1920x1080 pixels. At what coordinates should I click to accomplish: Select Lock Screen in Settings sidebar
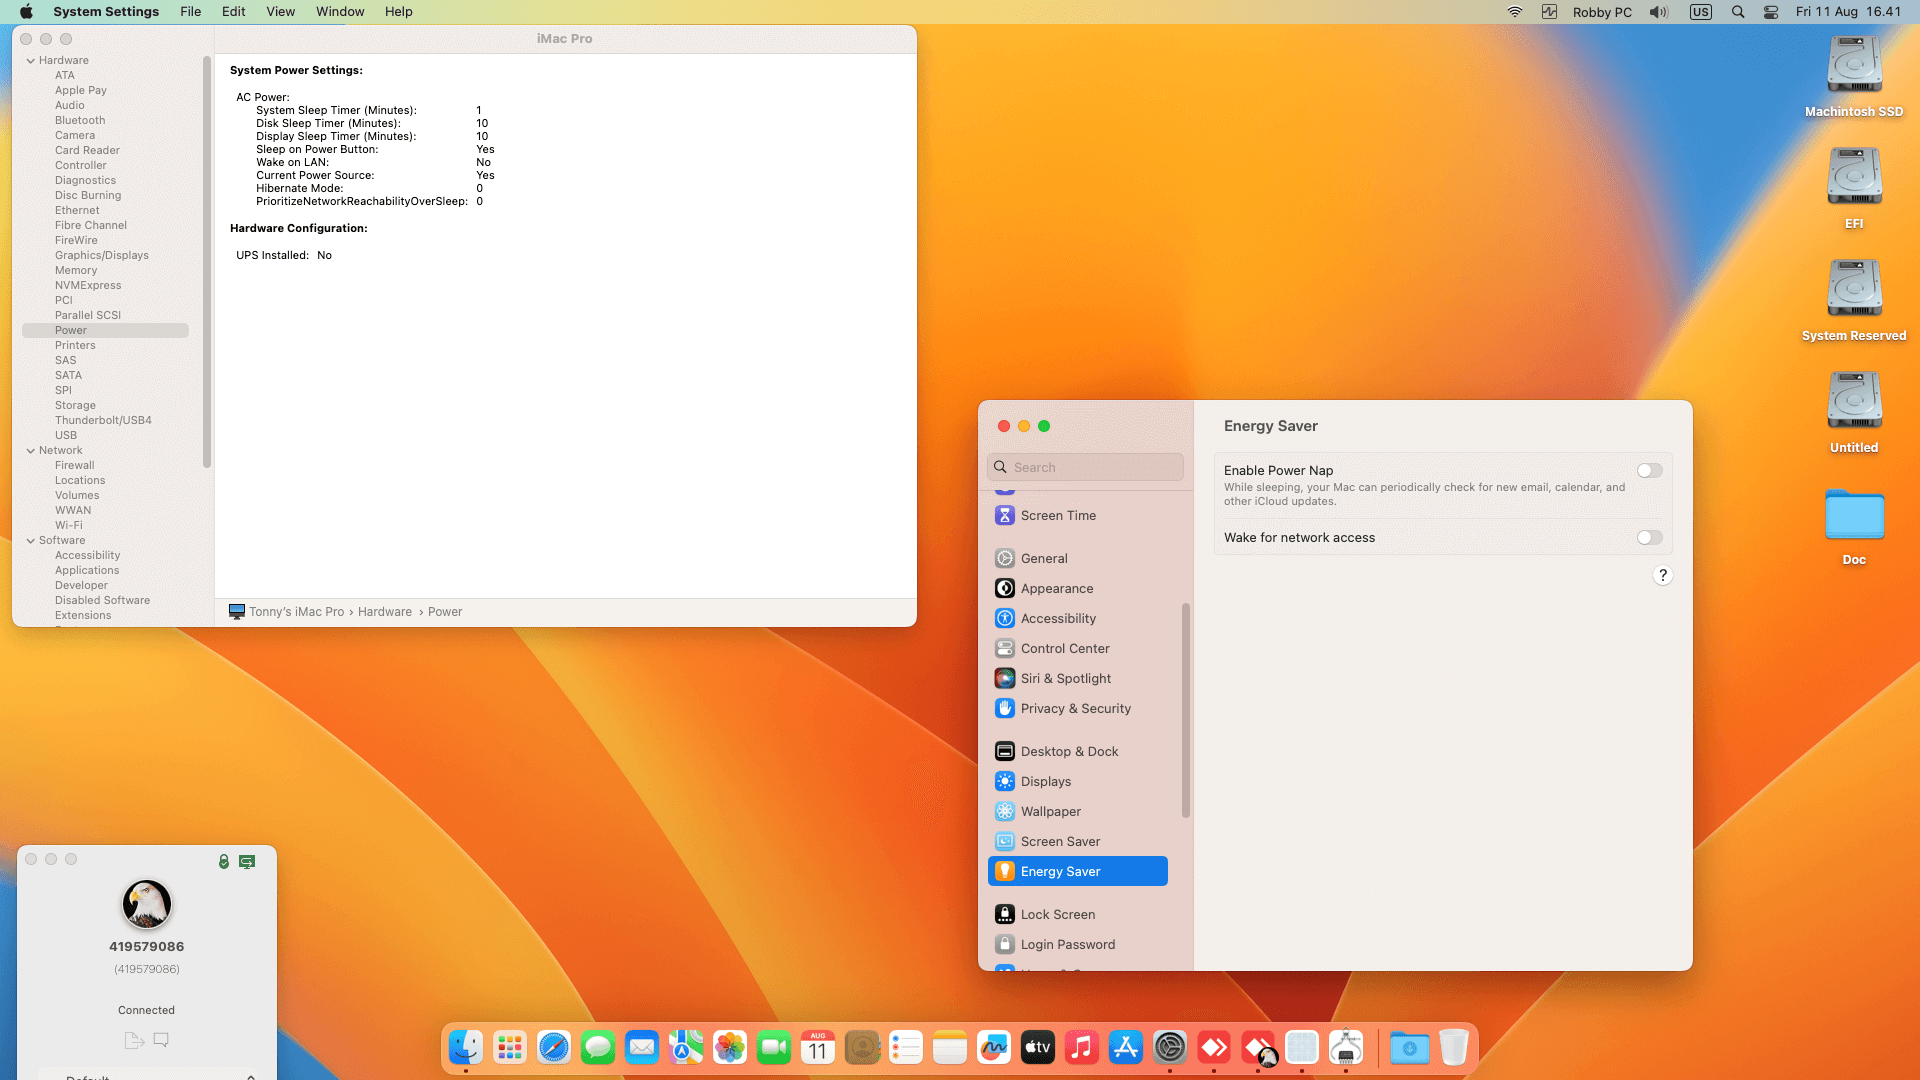tap(1077, 914)
